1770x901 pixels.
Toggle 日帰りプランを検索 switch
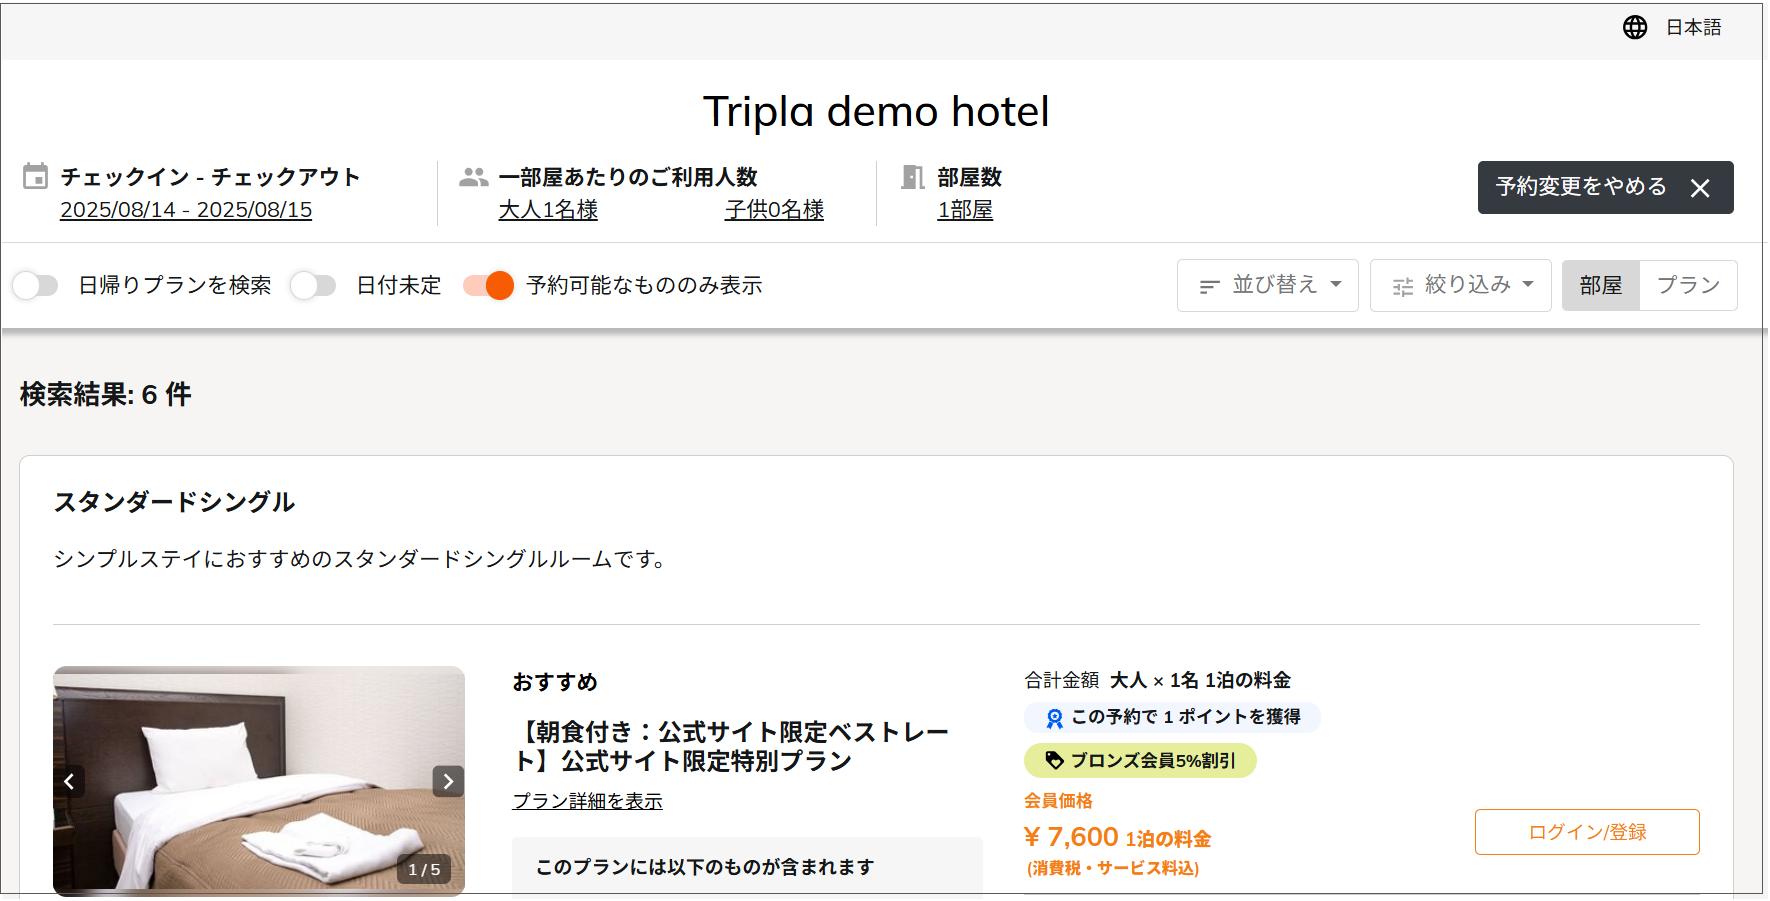pyautogui.click(x=35, y=285)
